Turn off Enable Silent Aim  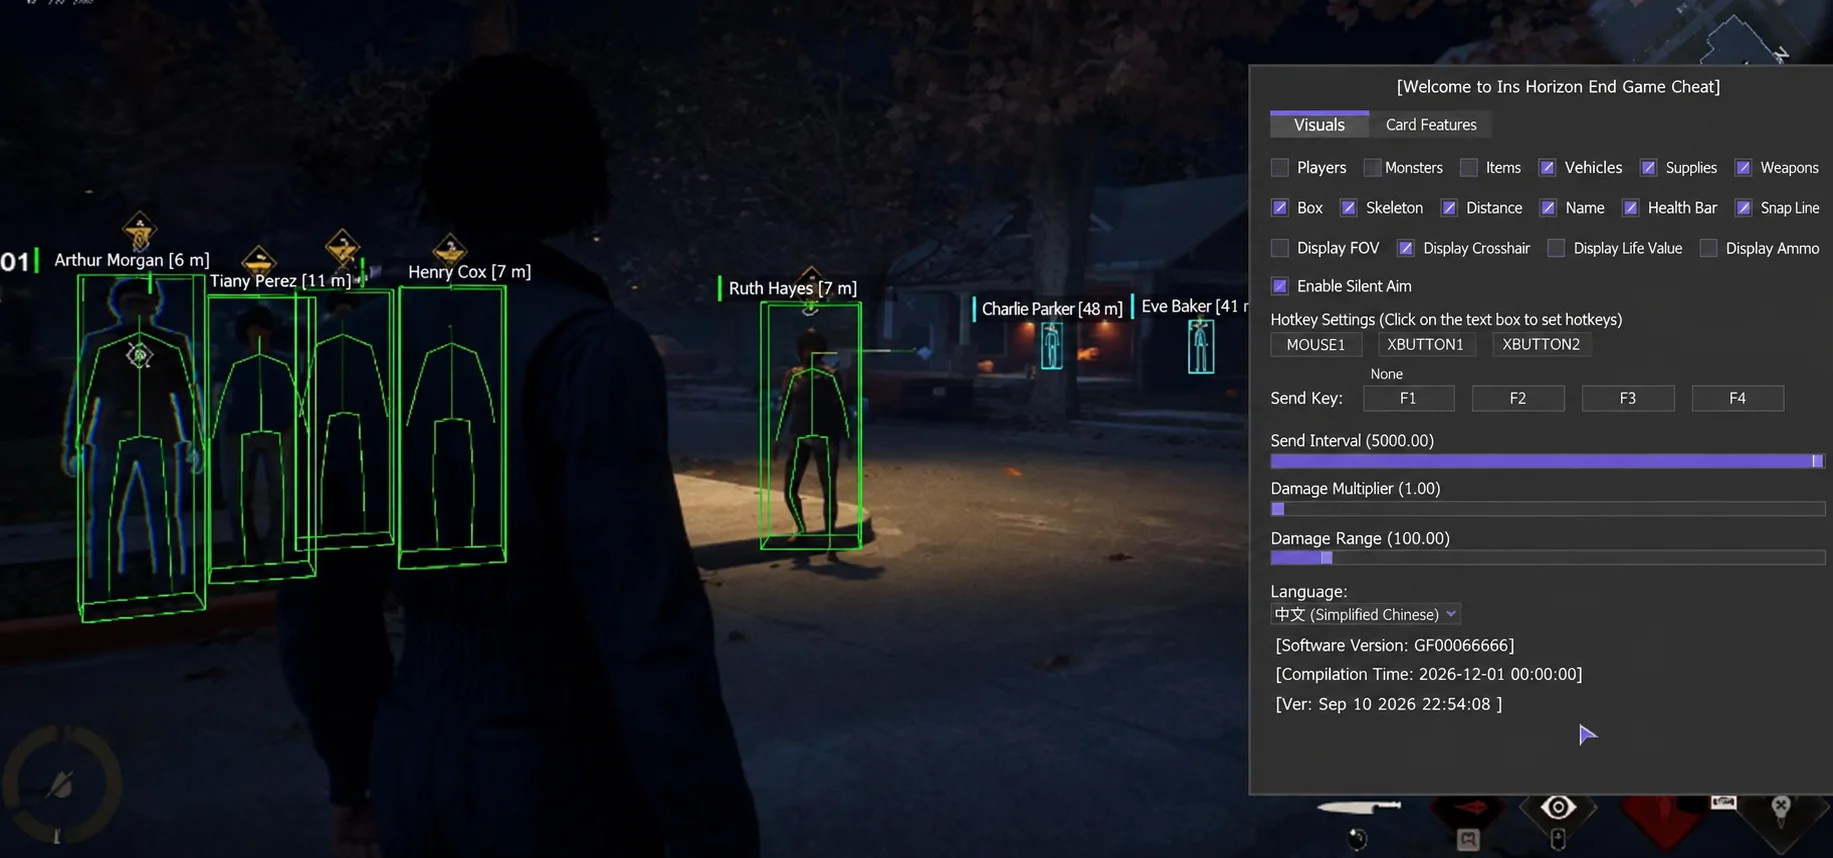[x=1280, y=286]
